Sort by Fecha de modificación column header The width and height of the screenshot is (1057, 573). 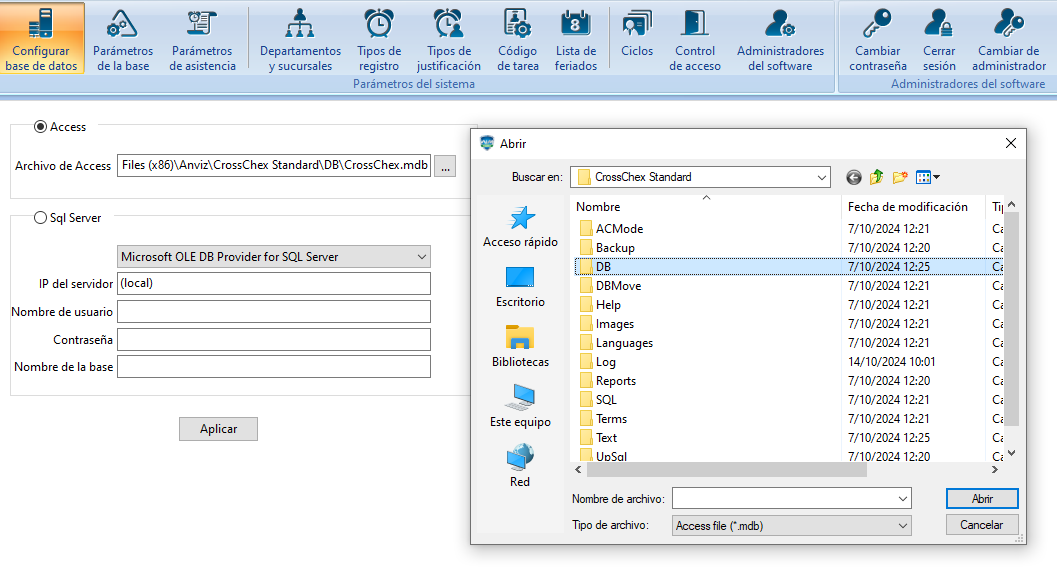(x=913, y=207)
